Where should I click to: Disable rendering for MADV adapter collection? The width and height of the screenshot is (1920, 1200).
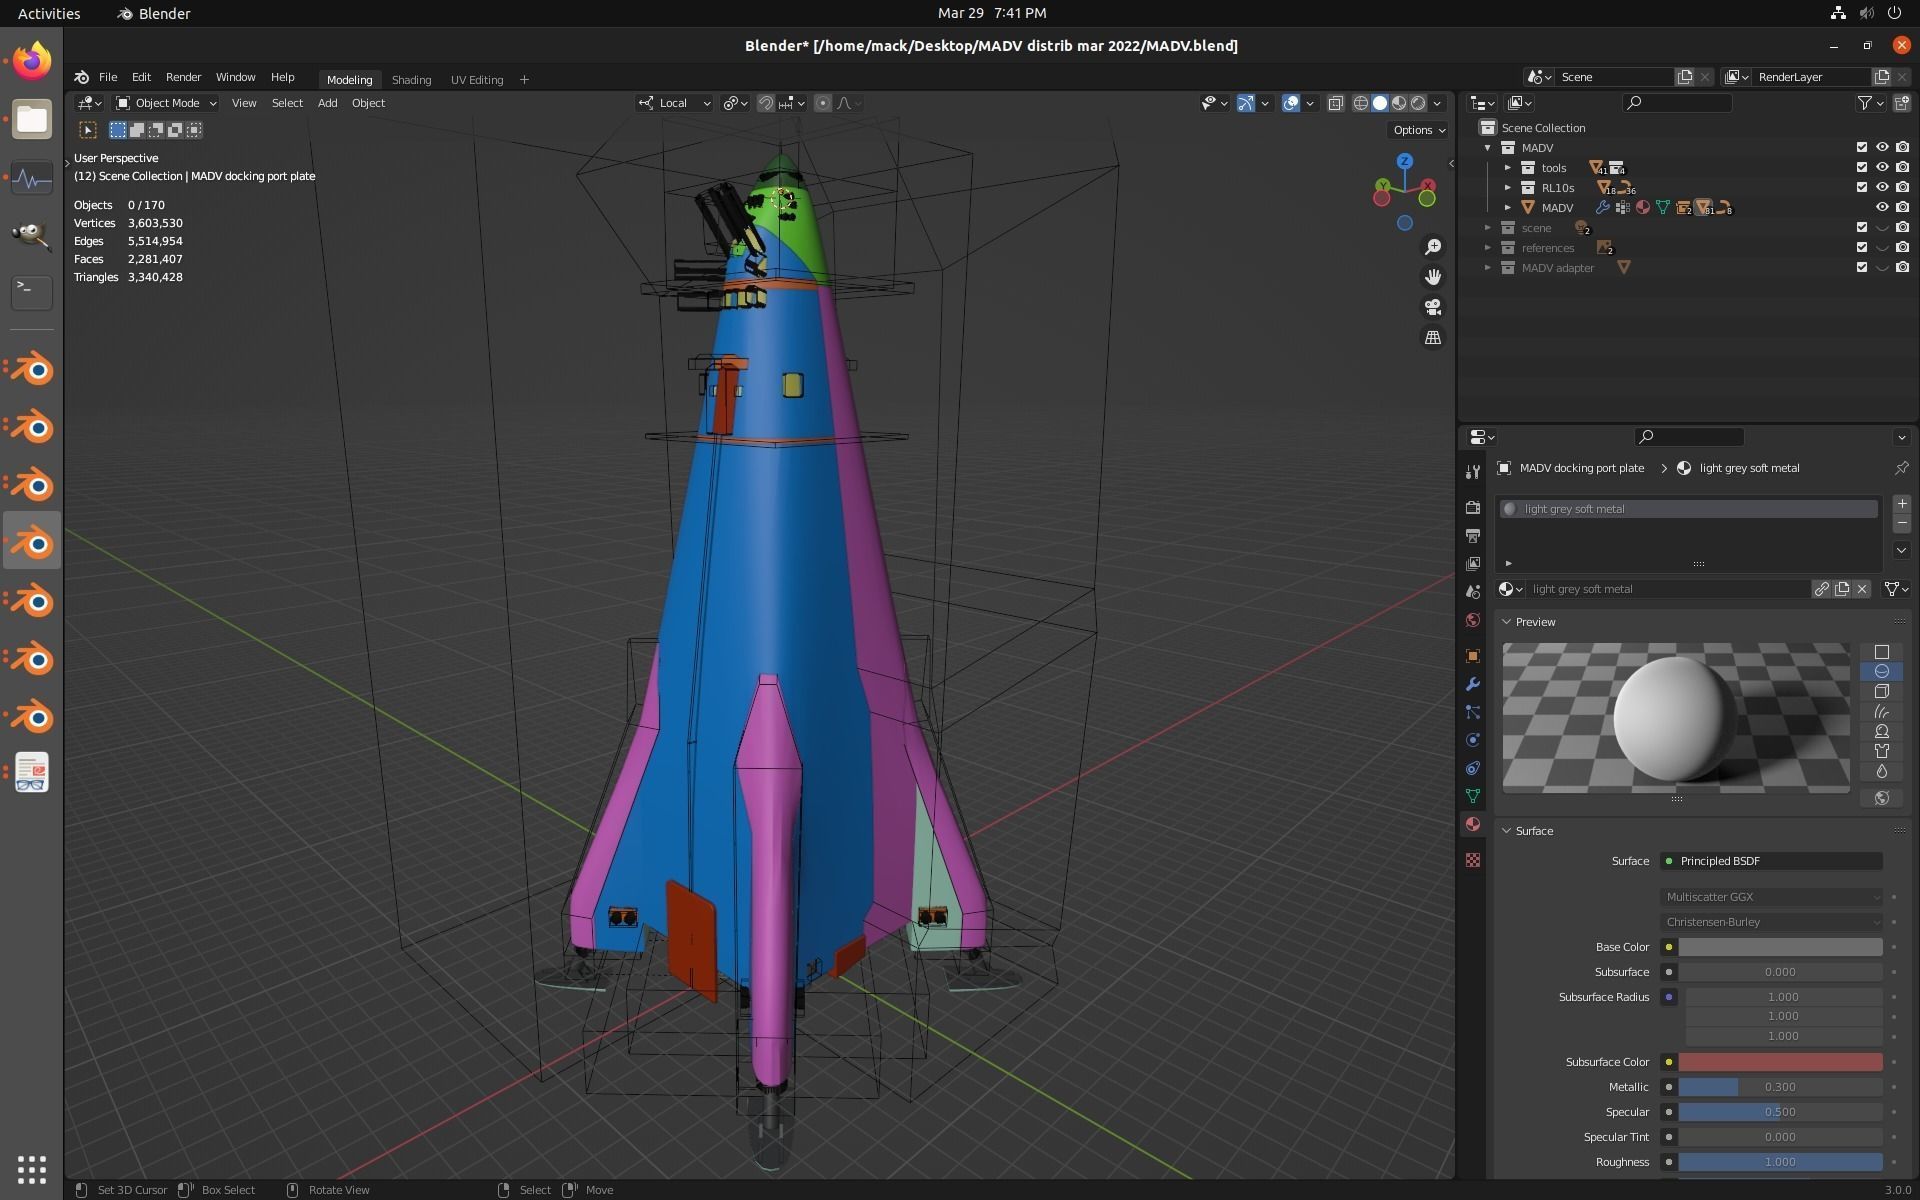pyautogui.click(x=1902, y=267)
